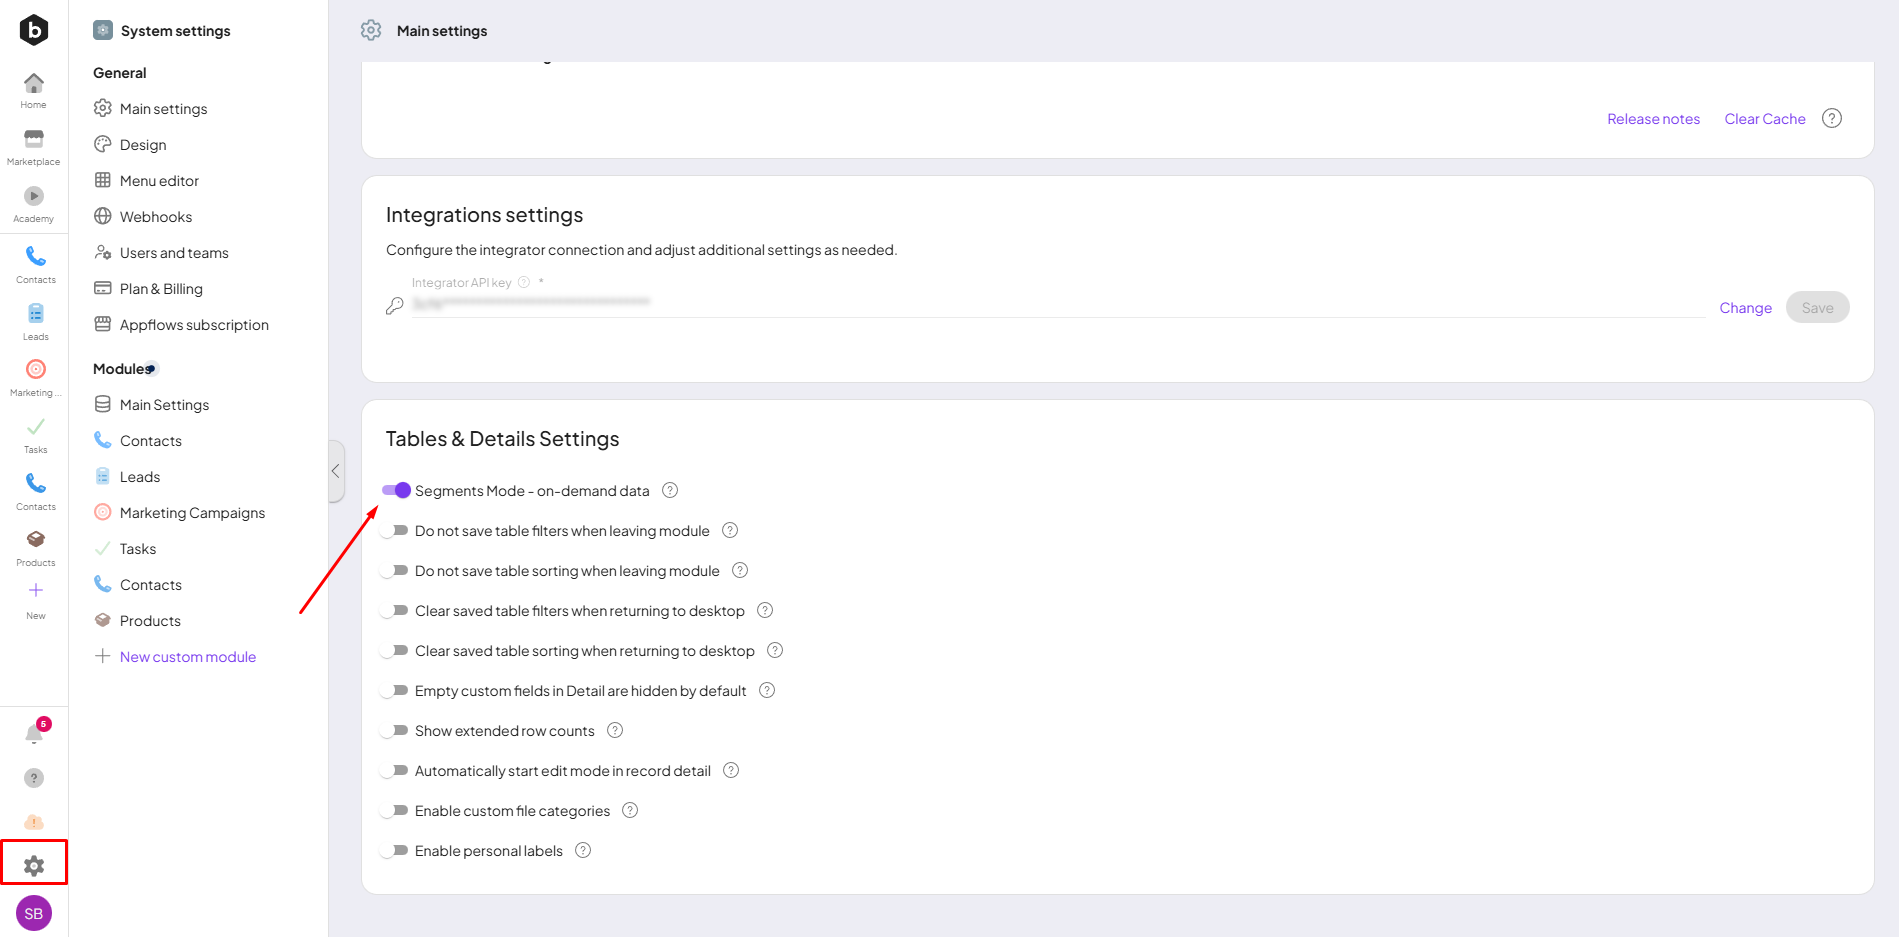Click Change next to Integrator API key
This screenshot has height=937, width=1899.
tap(1745, 308)
